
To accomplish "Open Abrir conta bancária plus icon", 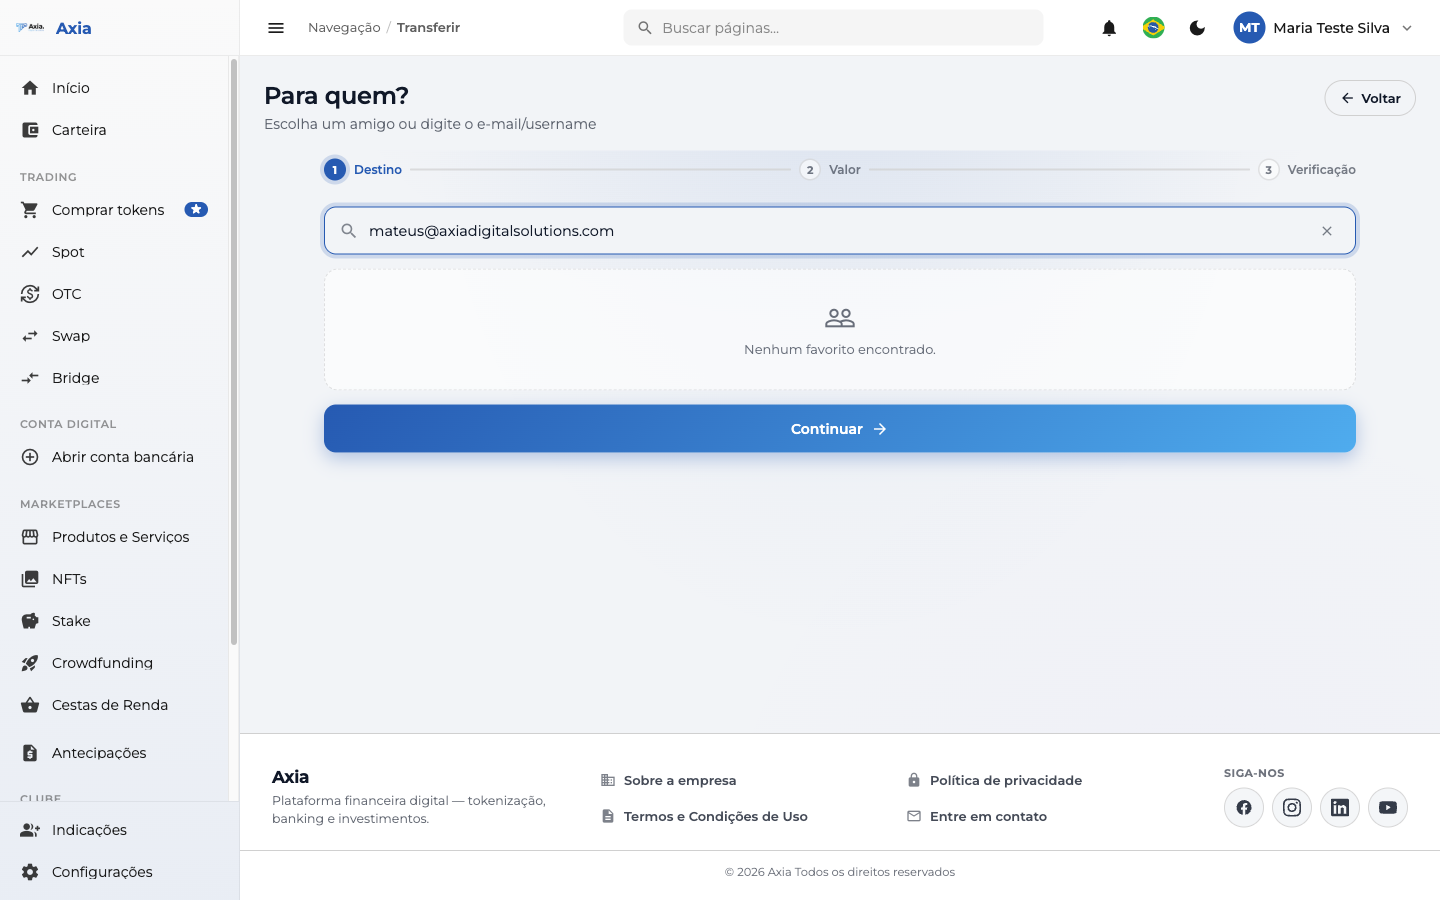I will [30, 457].
